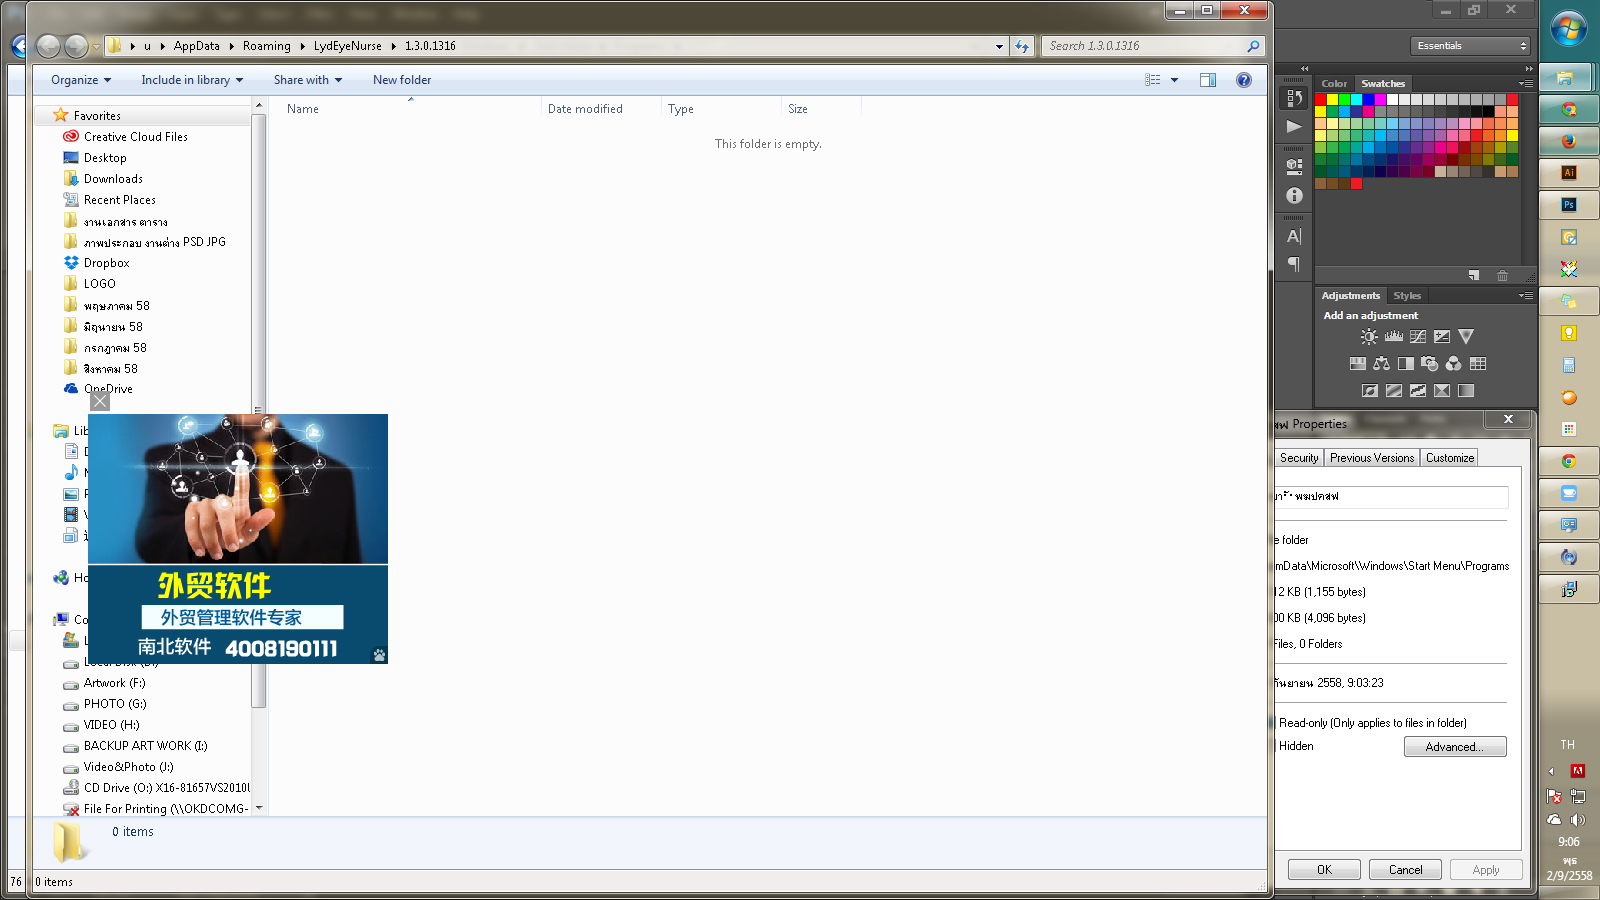Image resolution: width=1600 pixels, height=900 pixels.
Task: Click Cancel in the Properties dialog
Action: (x=1405, y=870)
